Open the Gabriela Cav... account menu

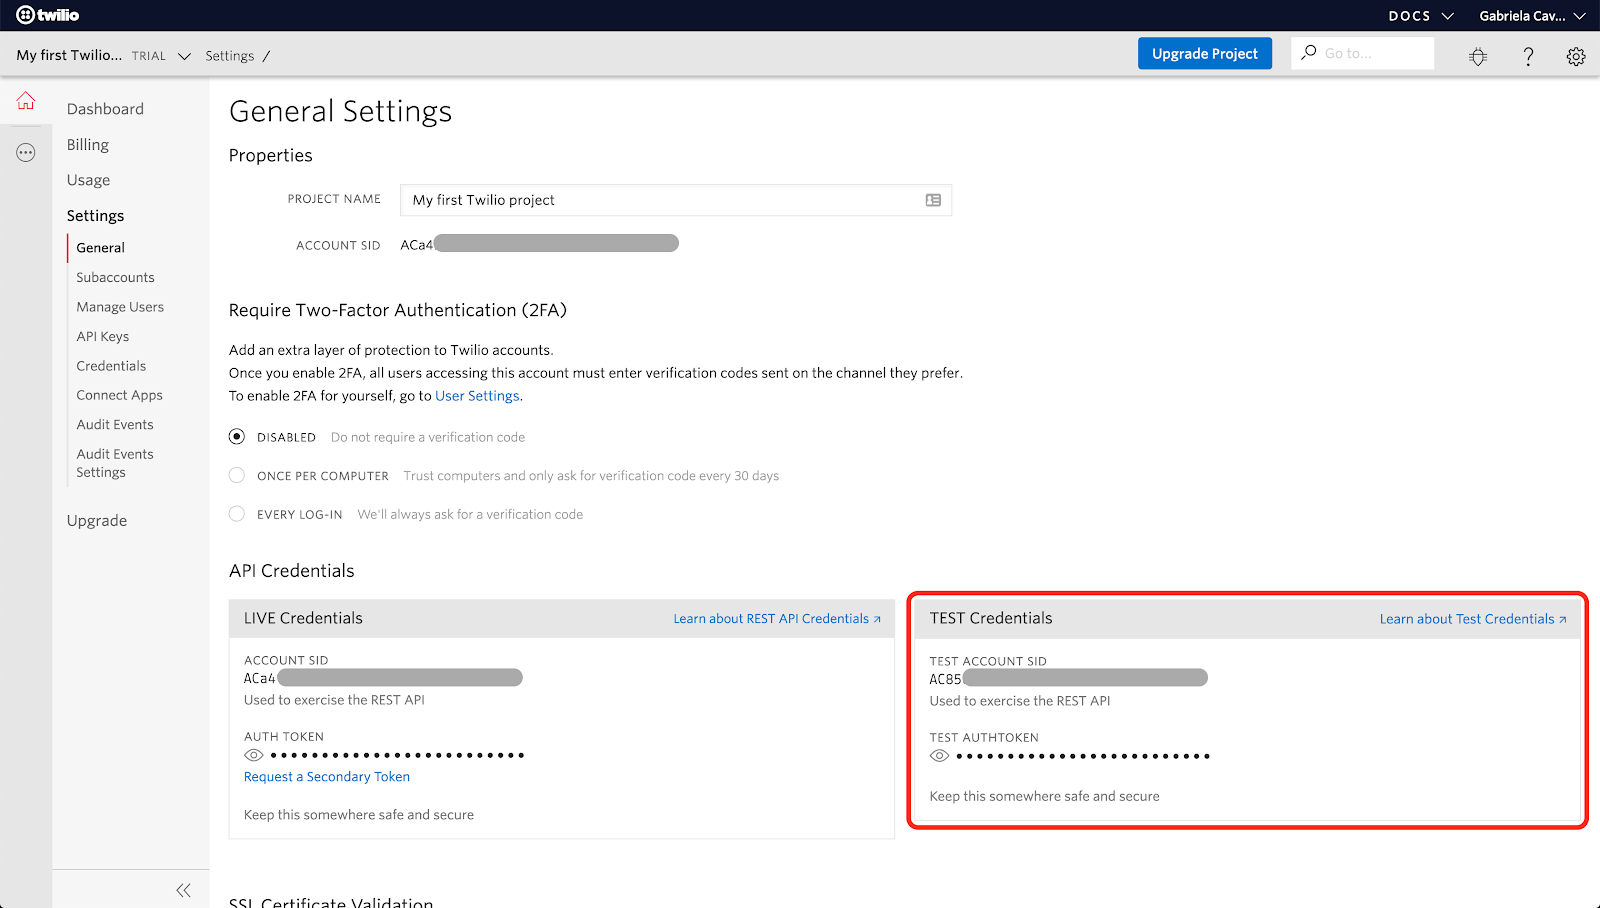click(1532, 16)
